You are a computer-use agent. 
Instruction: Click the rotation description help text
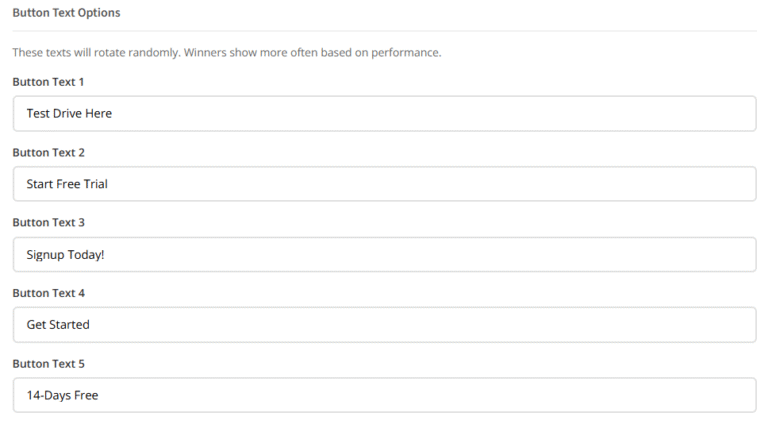click(226, 53)
